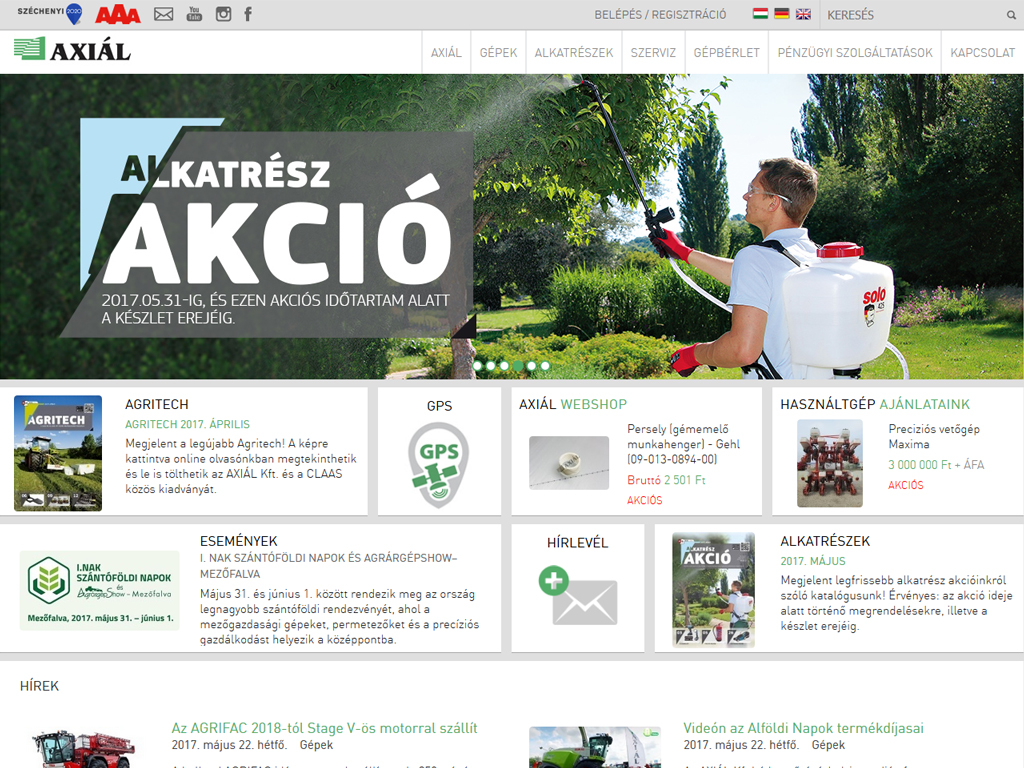This screenshot has width=1024, height=768.
Task: Click the HÍREK section heading
Action: [39, 686]
